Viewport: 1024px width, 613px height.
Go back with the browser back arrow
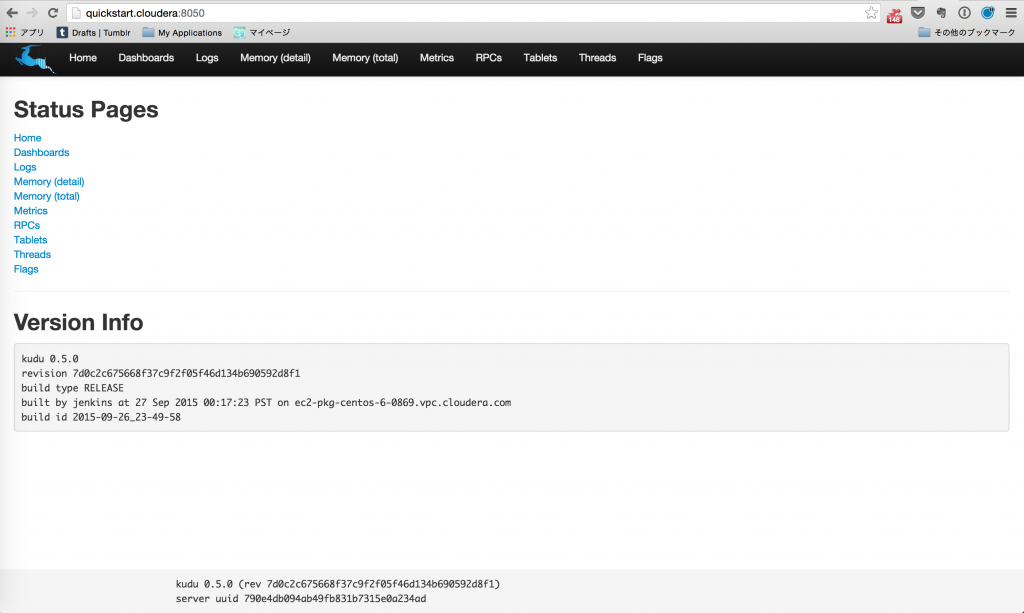12,13
